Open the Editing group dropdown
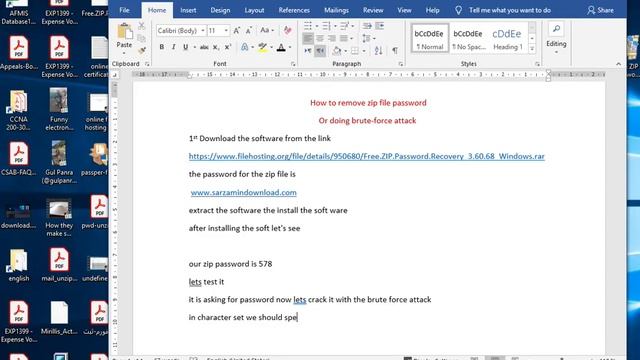 [556, 46]
